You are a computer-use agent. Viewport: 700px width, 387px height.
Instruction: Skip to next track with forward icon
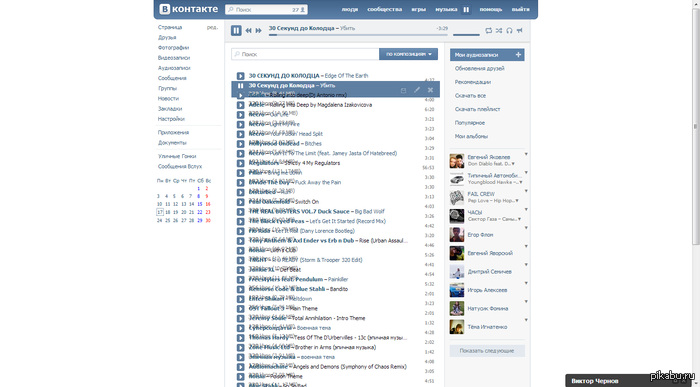pos(258,31)
